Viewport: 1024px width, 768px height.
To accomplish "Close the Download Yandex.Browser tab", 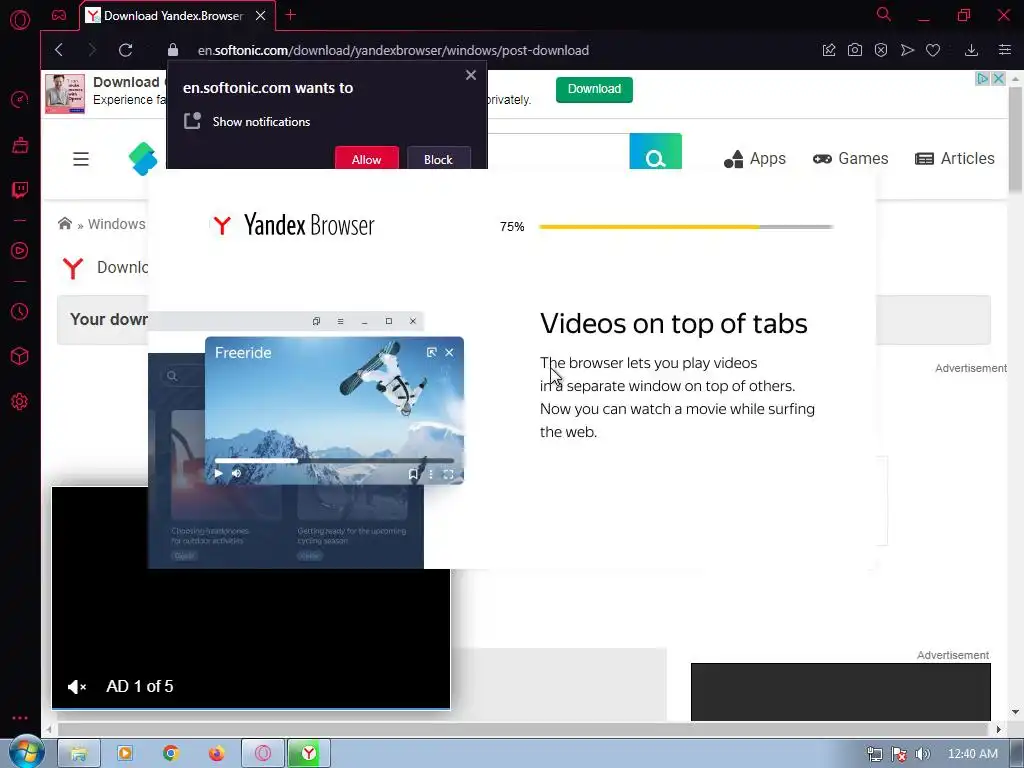I will [261, 16].
